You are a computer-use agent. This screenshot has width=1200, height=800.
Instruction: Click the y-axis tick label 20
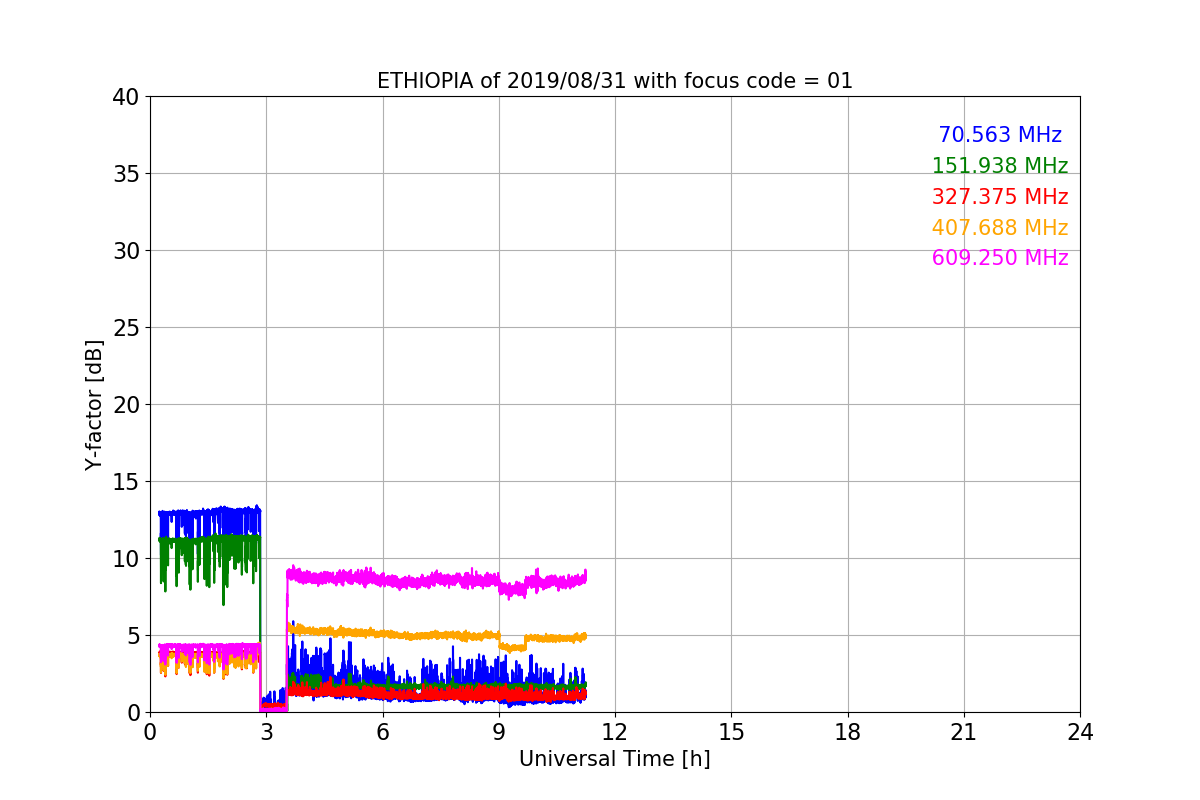pos(125,405)
